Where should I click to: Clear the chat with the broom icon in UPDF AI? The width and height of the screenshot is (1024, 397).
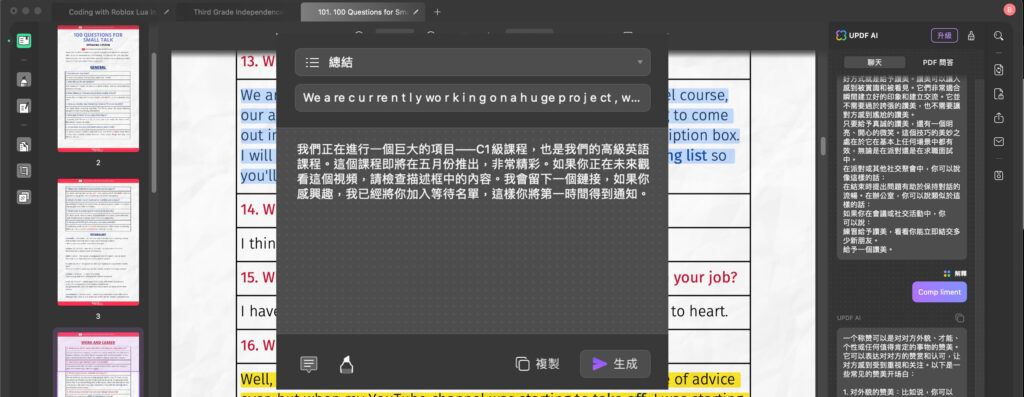(971, 35)
